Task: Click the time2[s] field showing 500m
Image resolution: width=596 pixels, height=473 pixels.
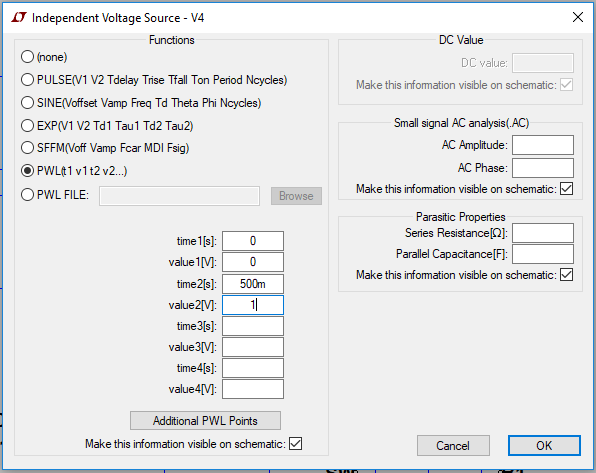Action: (x=253, y=284)
